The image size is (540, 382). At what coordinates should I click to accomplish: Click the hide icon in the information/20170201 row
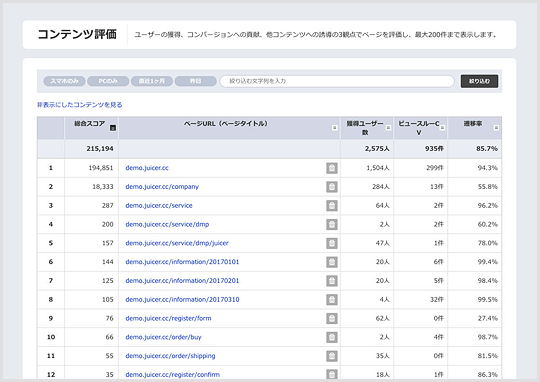(x=332, y=281)
